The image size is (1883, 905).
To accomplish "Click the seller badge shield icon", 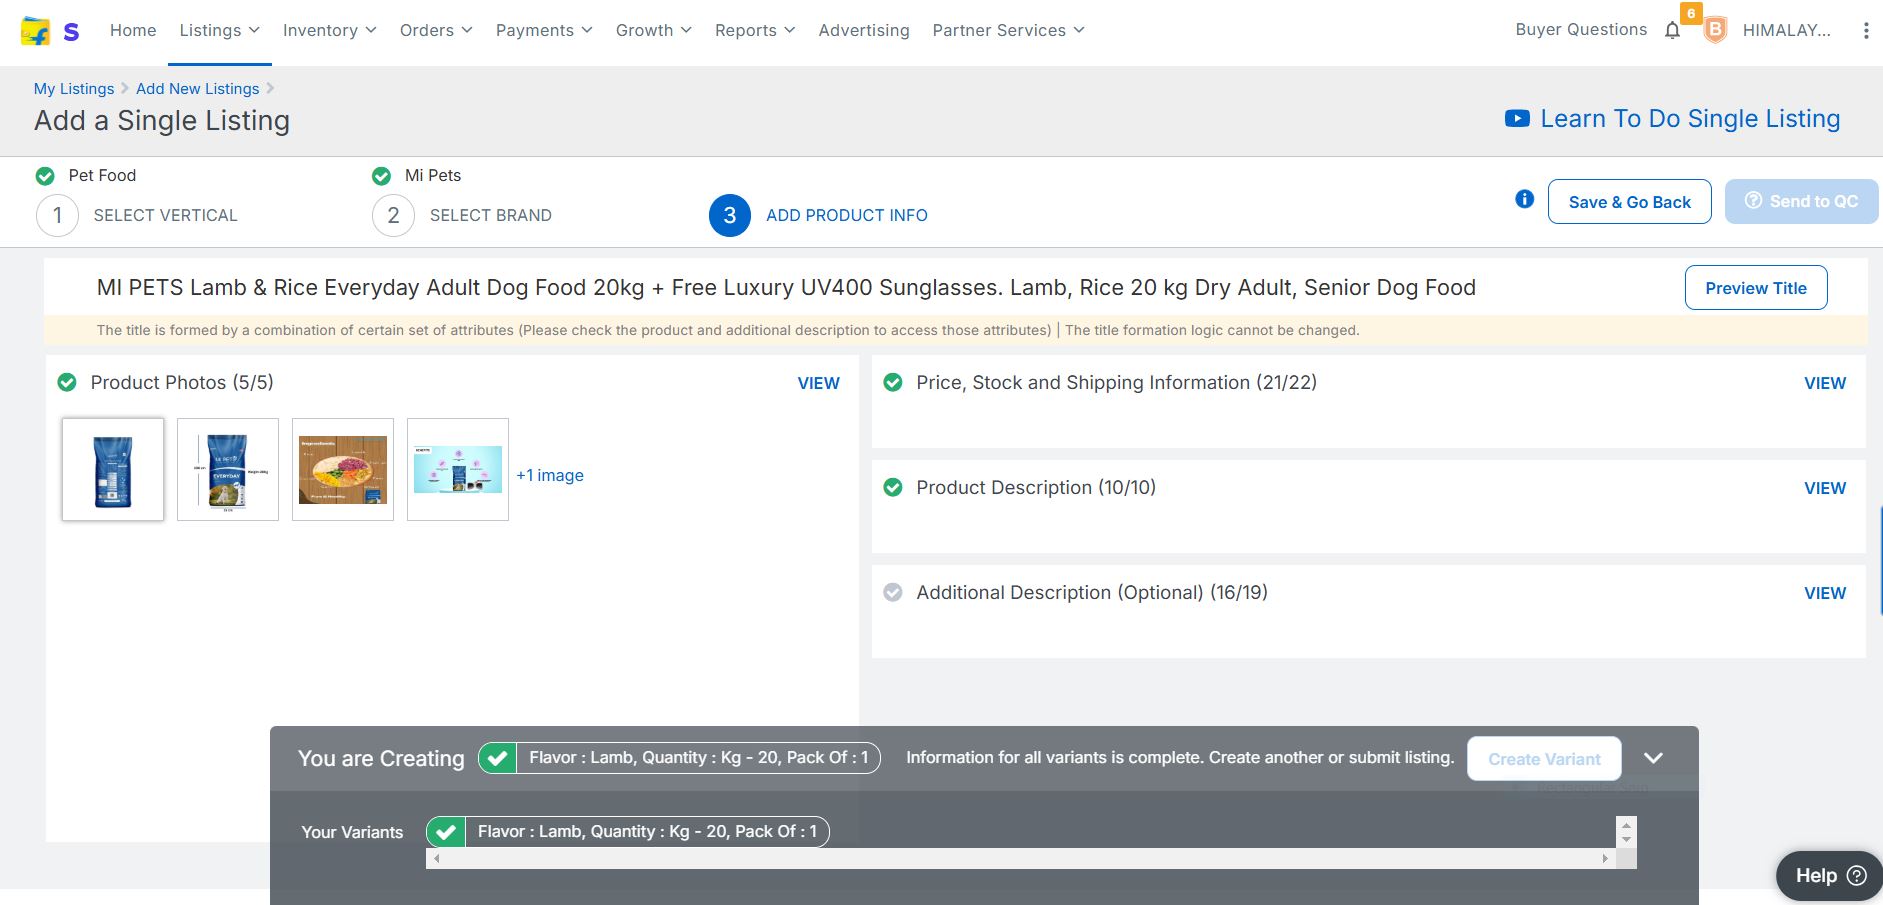I will pos(1715,31).
